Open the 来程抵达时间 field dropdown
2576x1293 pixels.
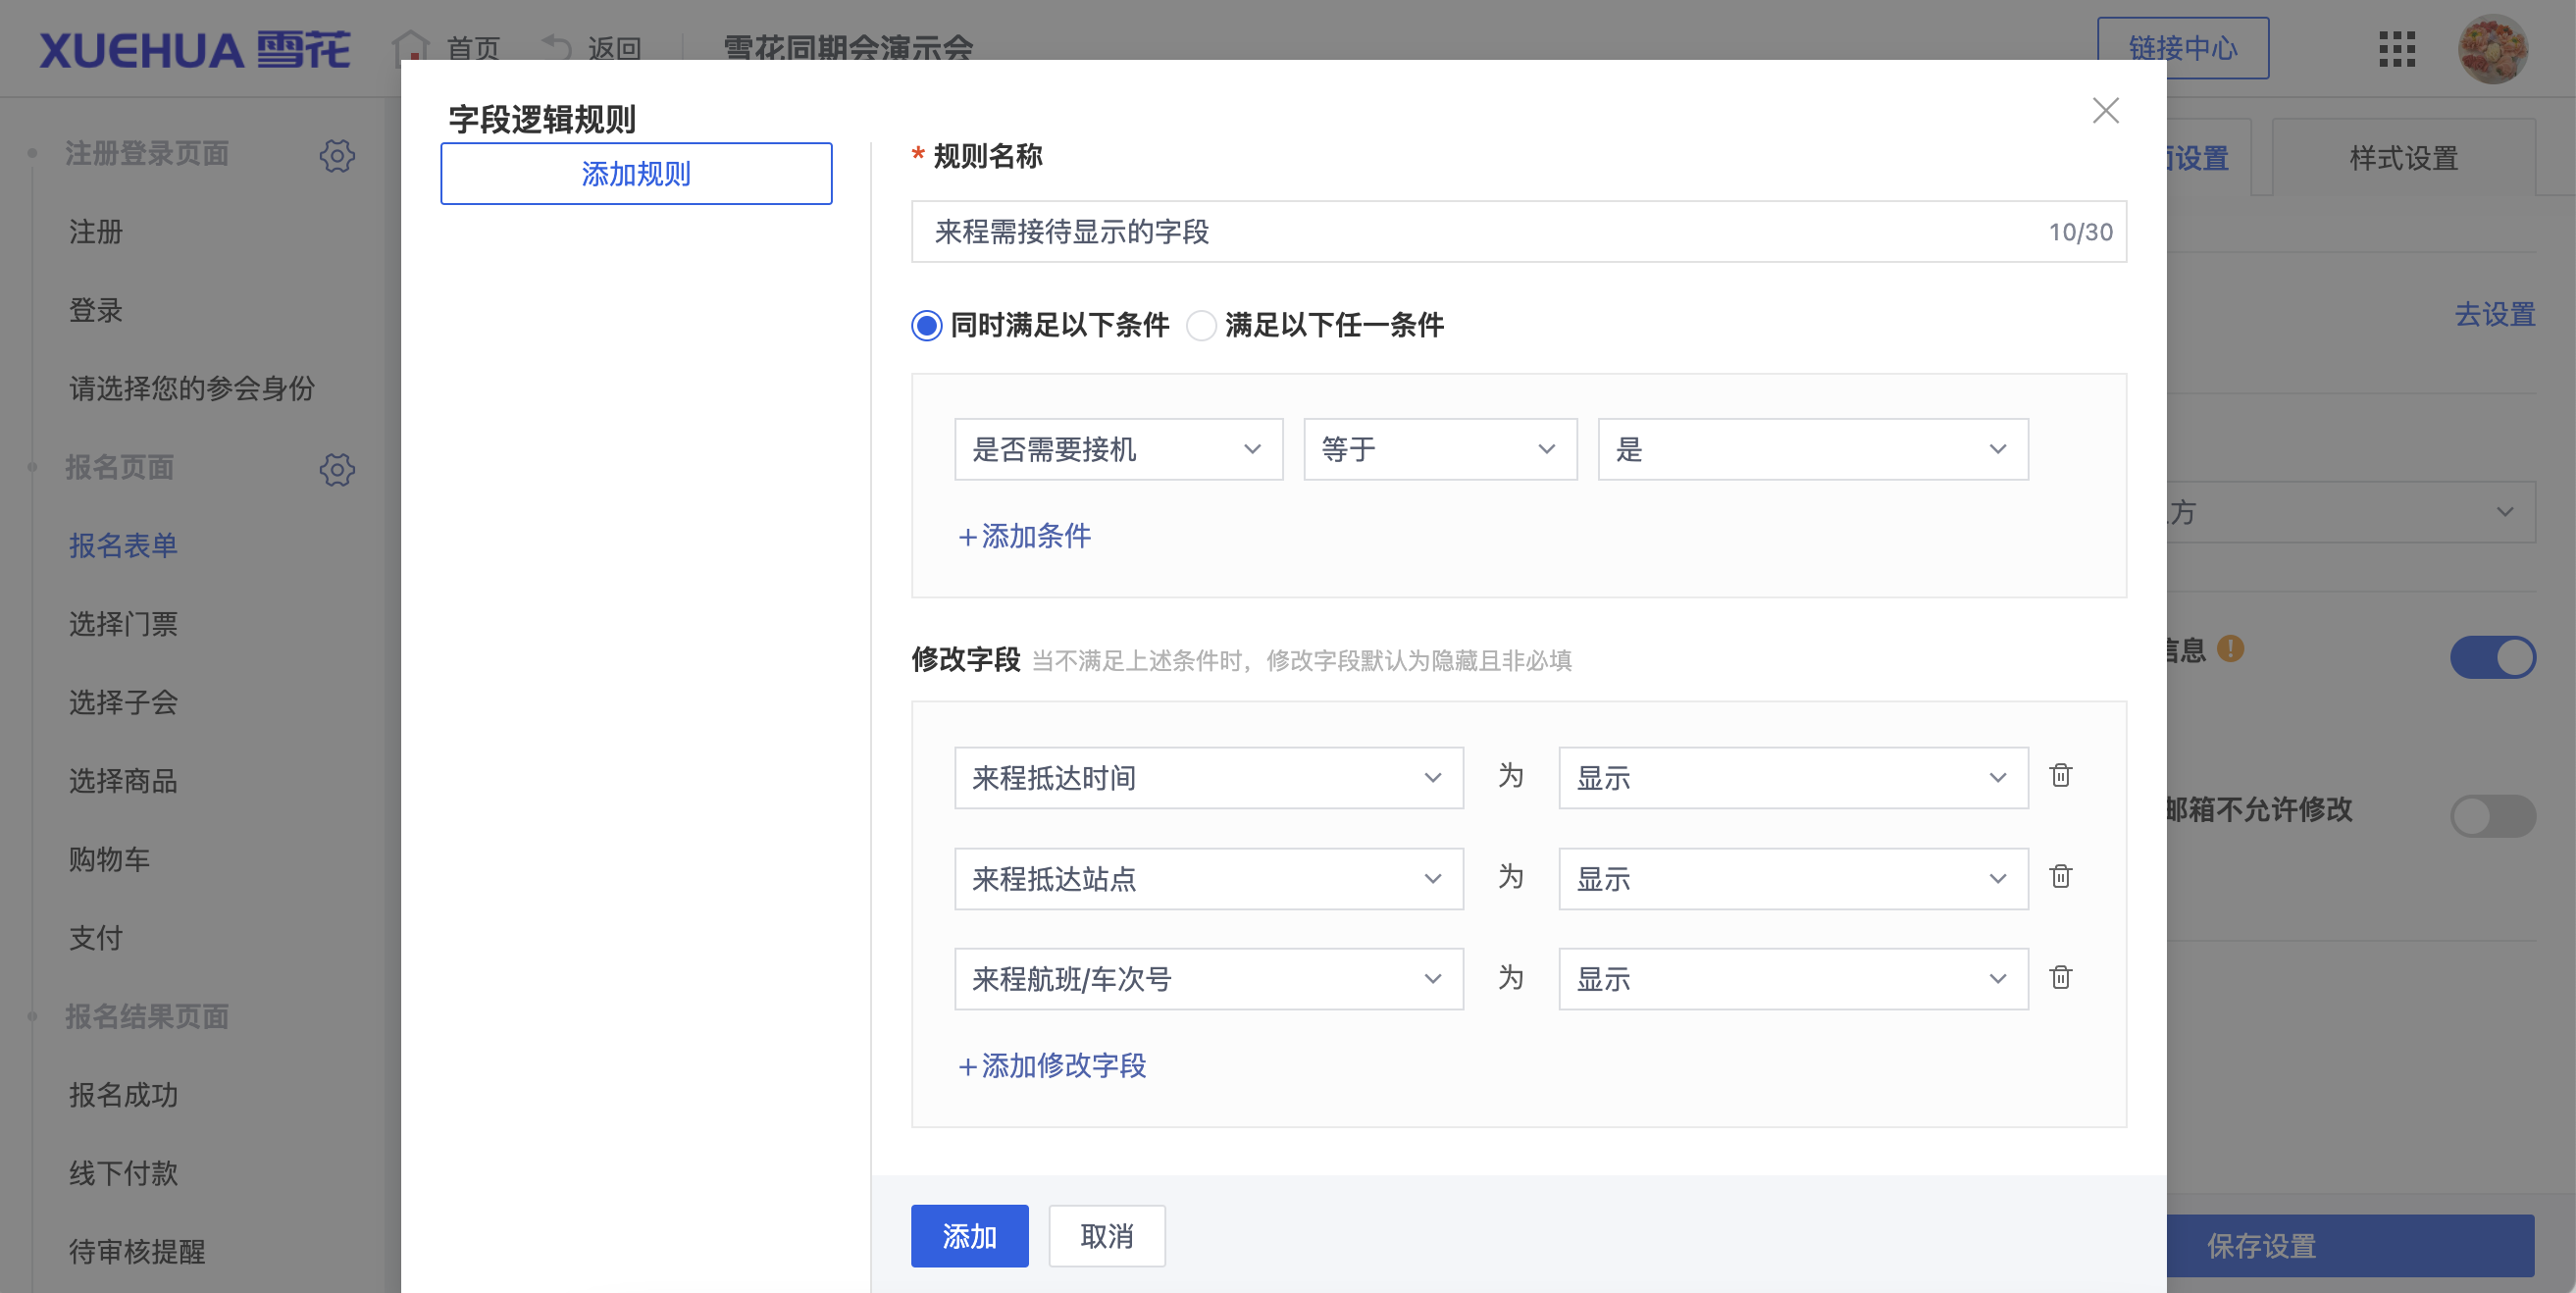point(1208,777)
